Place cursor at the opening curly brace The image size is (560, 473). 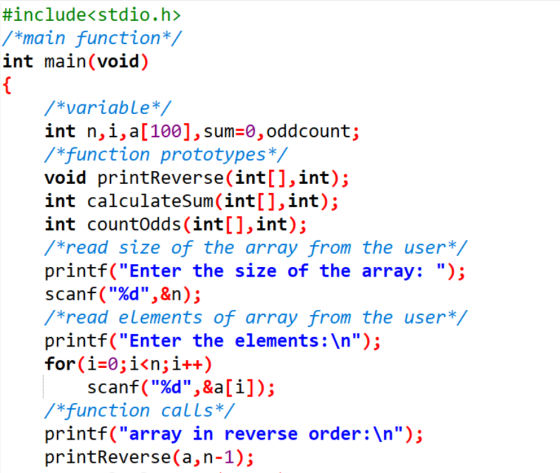coord(7,85)
